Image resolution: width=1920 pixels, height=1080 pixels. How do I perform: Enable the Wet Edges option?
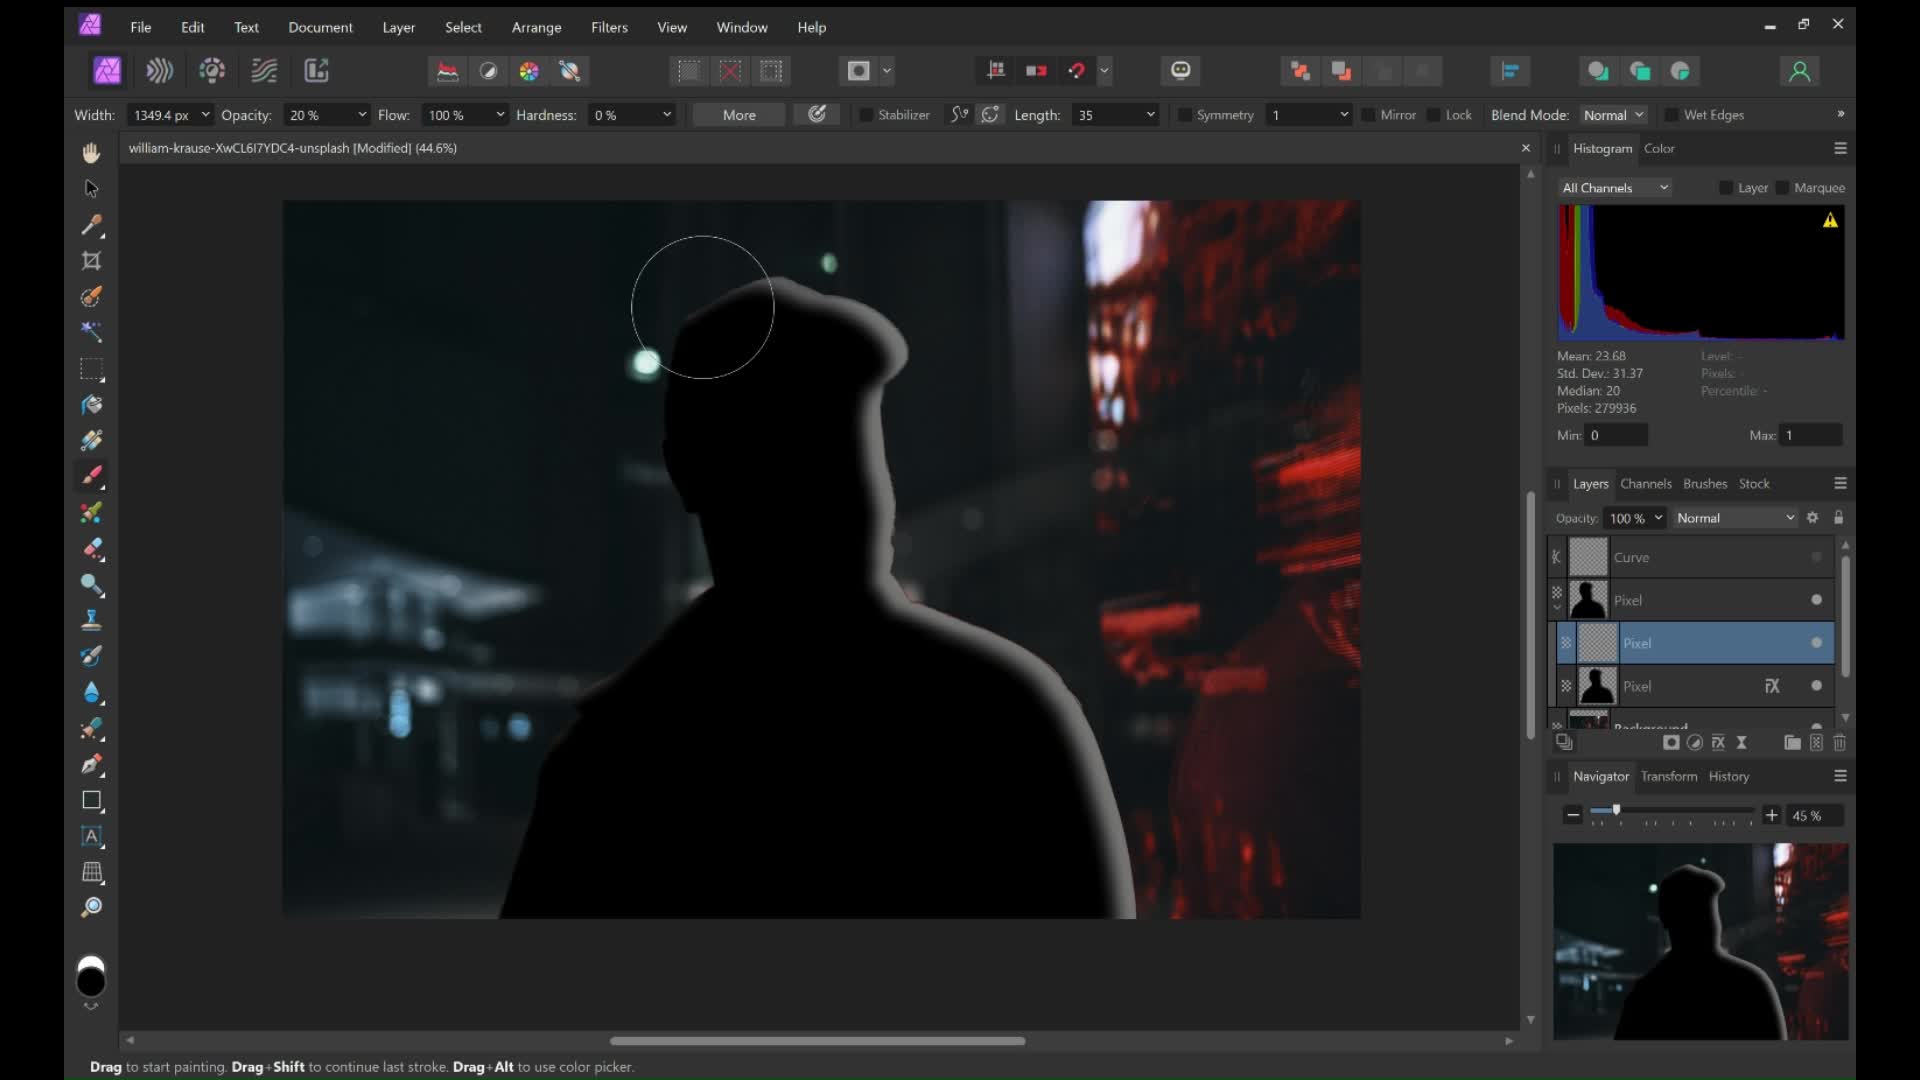click(1674, 114)
